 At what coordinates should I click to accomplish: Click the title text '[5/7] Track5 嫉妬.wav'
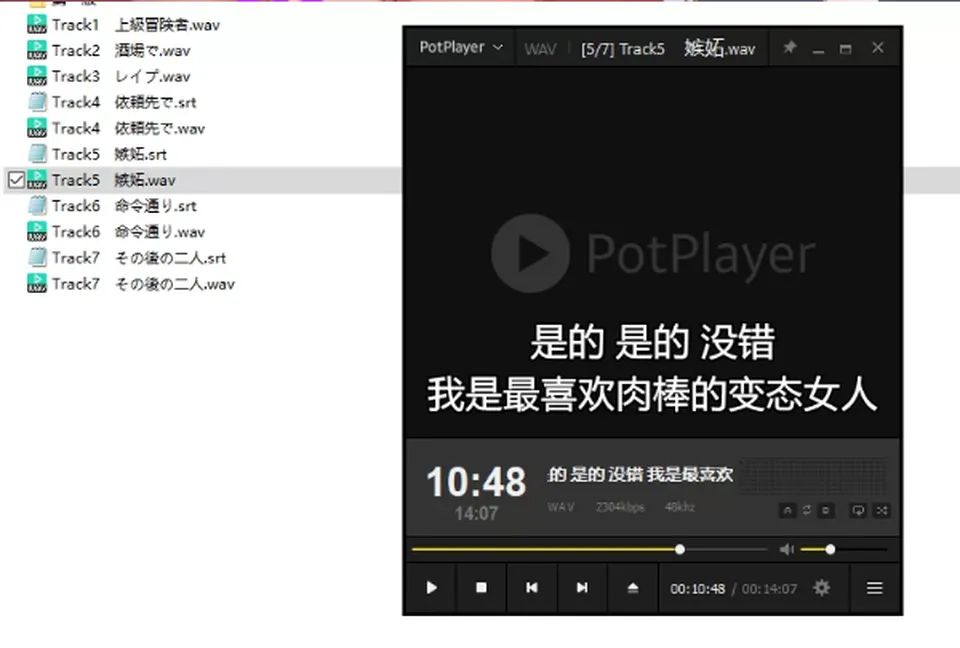[668, 48]
